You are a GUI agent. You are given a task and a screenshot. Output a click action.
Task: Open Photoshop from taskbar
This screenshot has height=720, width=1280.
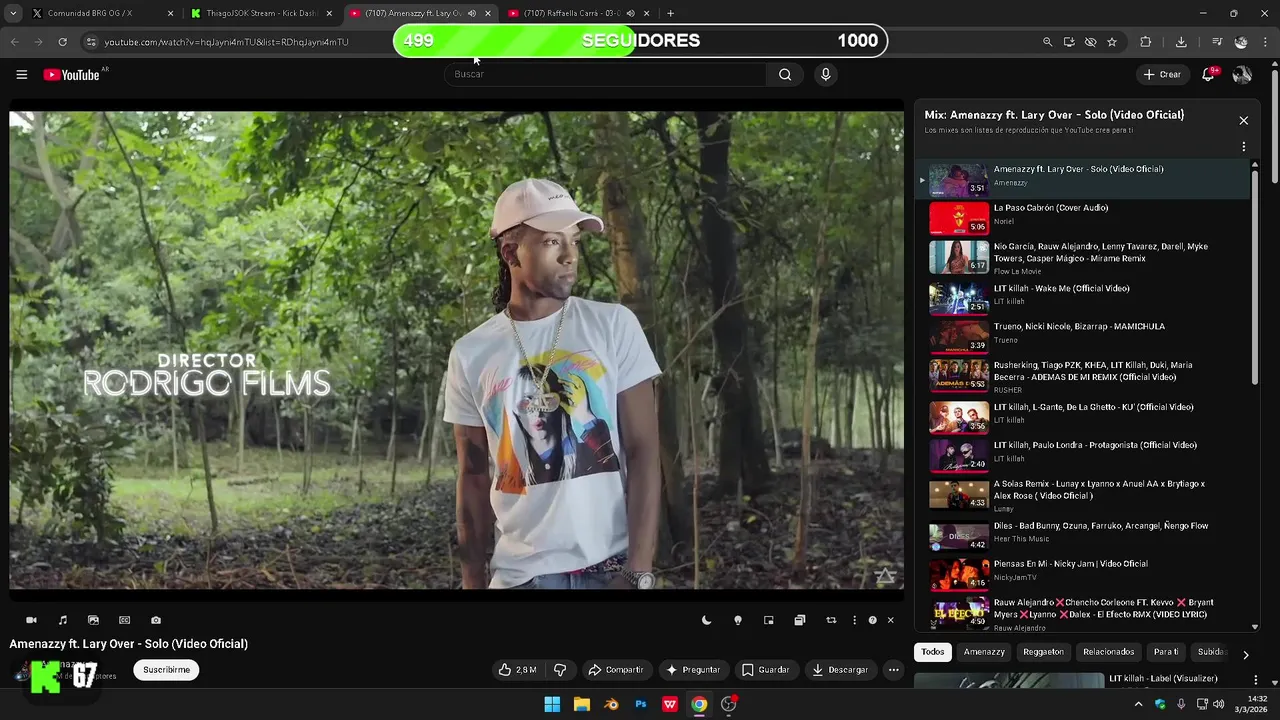click(x=641, y=704)
